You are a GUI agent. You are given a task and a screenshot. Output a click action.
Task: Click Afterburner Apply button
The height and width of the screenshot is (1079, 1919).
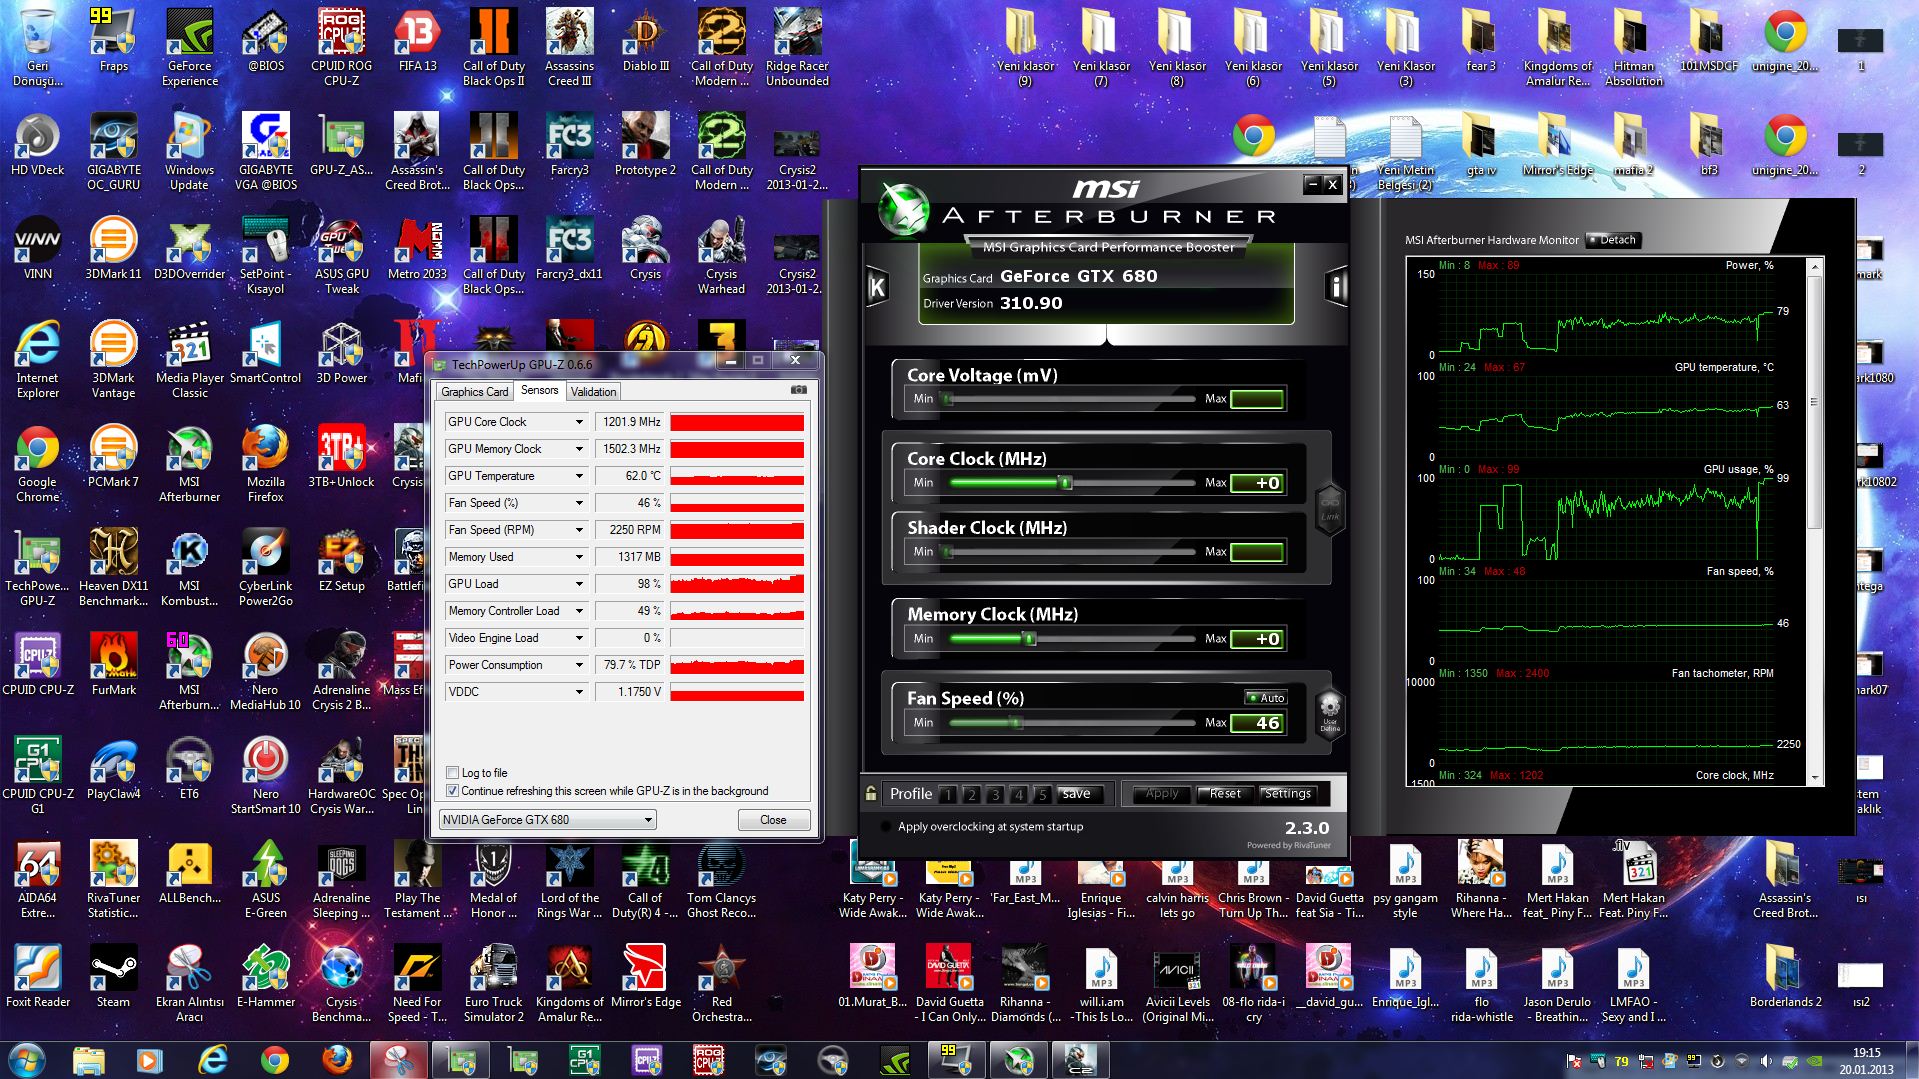(1162, 794)
